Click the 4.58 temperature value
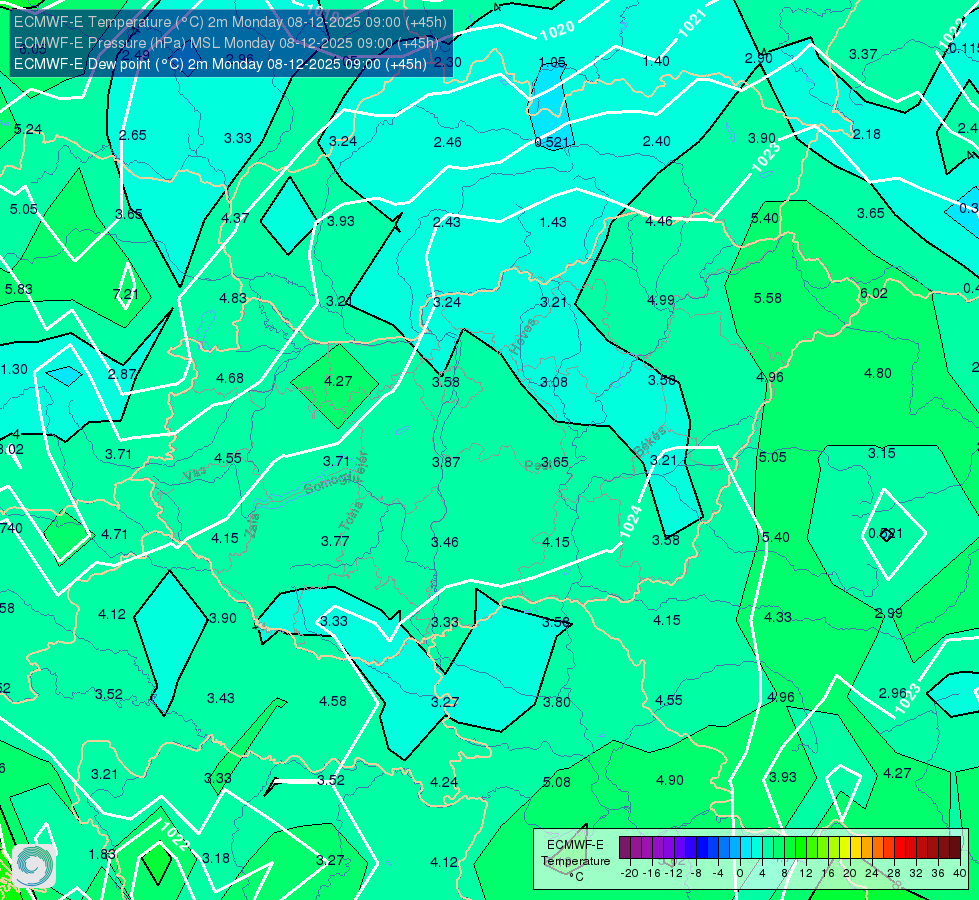 pos(333,701)
